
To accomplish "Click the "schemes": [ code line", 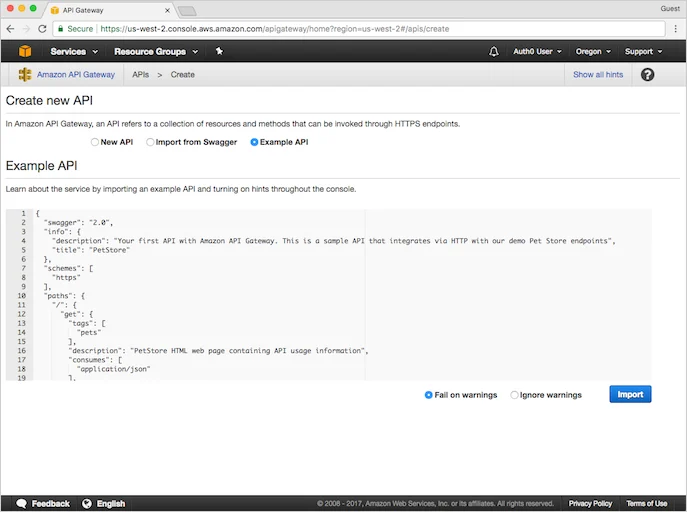I will coord(68,268).
